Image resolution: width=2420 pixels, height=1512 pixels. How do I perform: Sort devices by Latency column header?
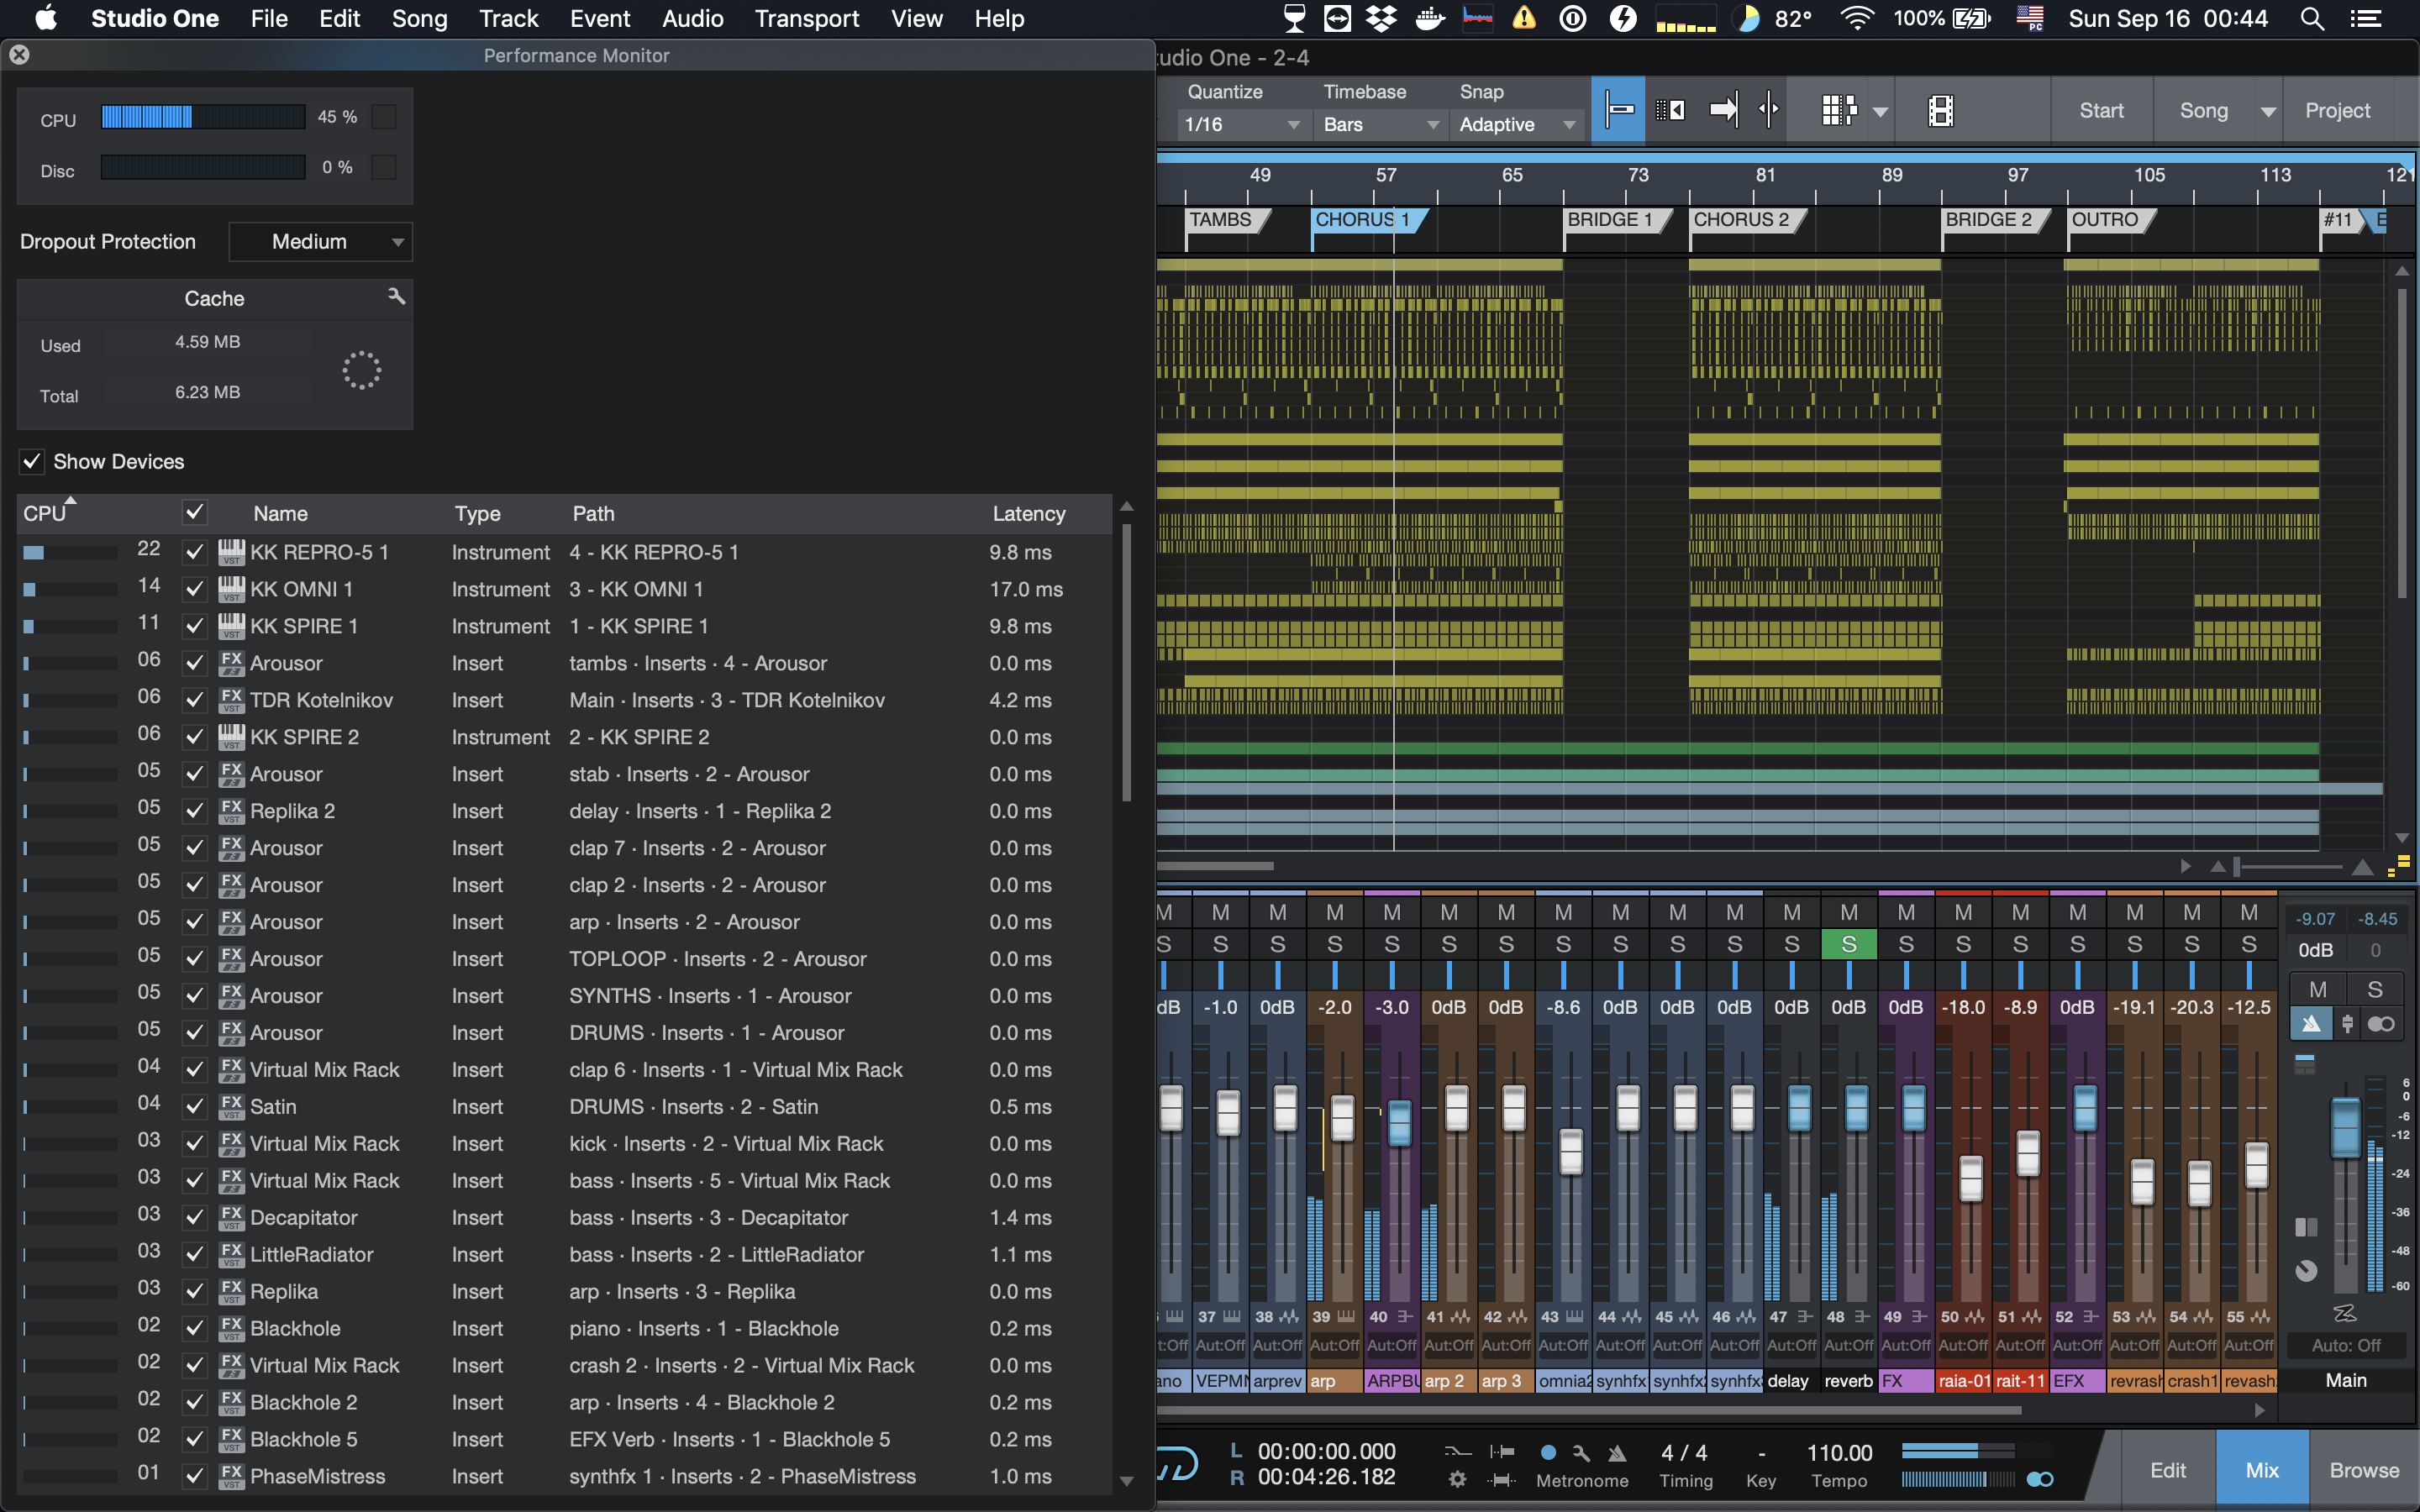tap(1028, 513)
